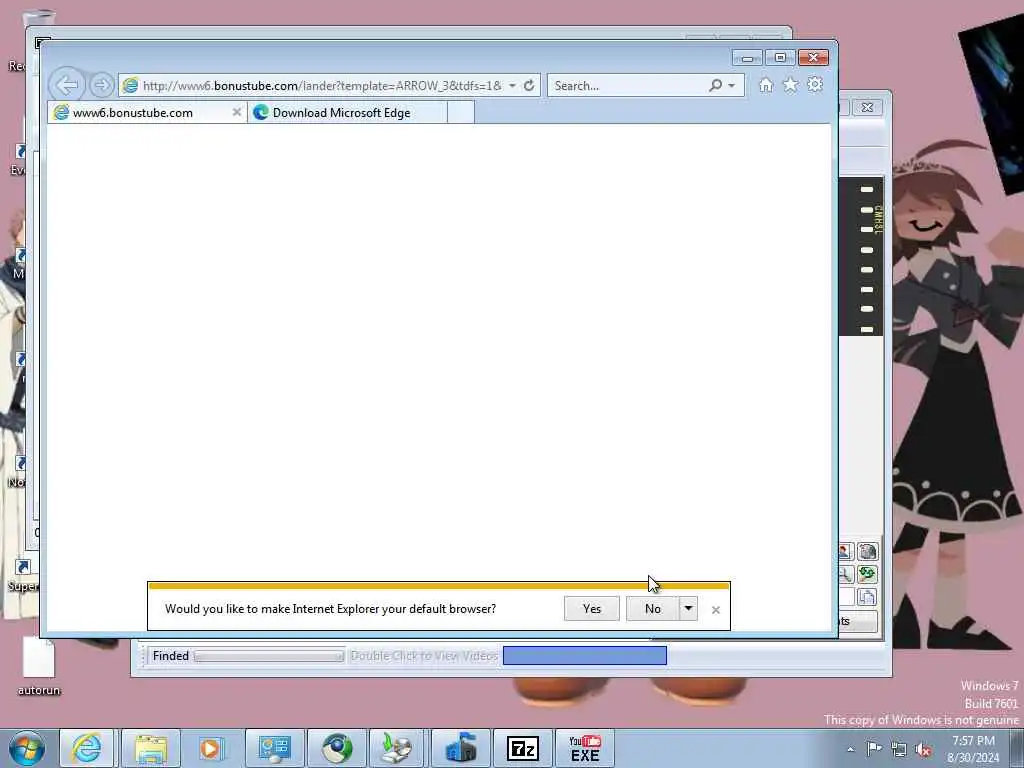1024x768 pixels.
Task: Click the blue bar in back window
Action: point(584,656)
